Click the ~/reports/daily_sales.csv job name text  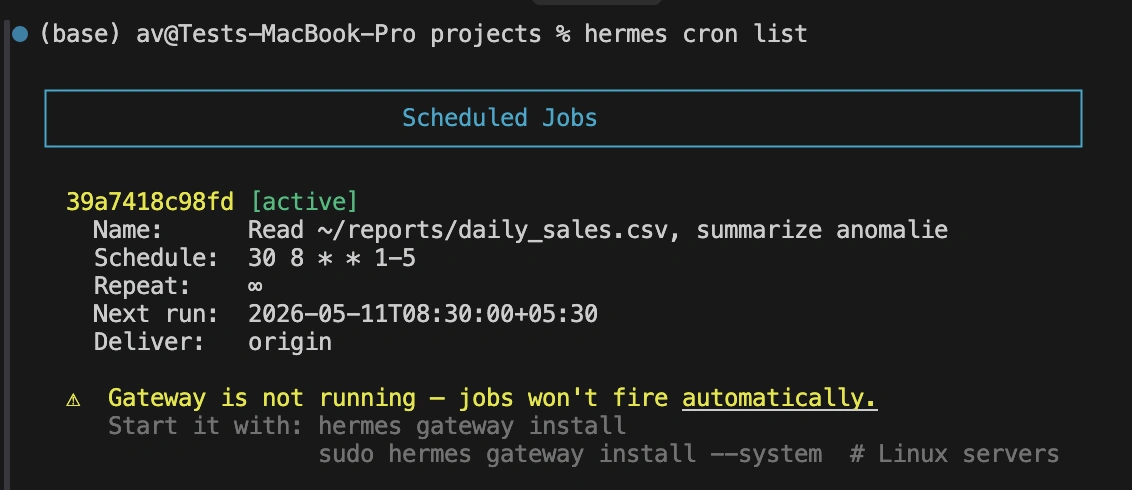pyautogui.click(x=598, y=230)
